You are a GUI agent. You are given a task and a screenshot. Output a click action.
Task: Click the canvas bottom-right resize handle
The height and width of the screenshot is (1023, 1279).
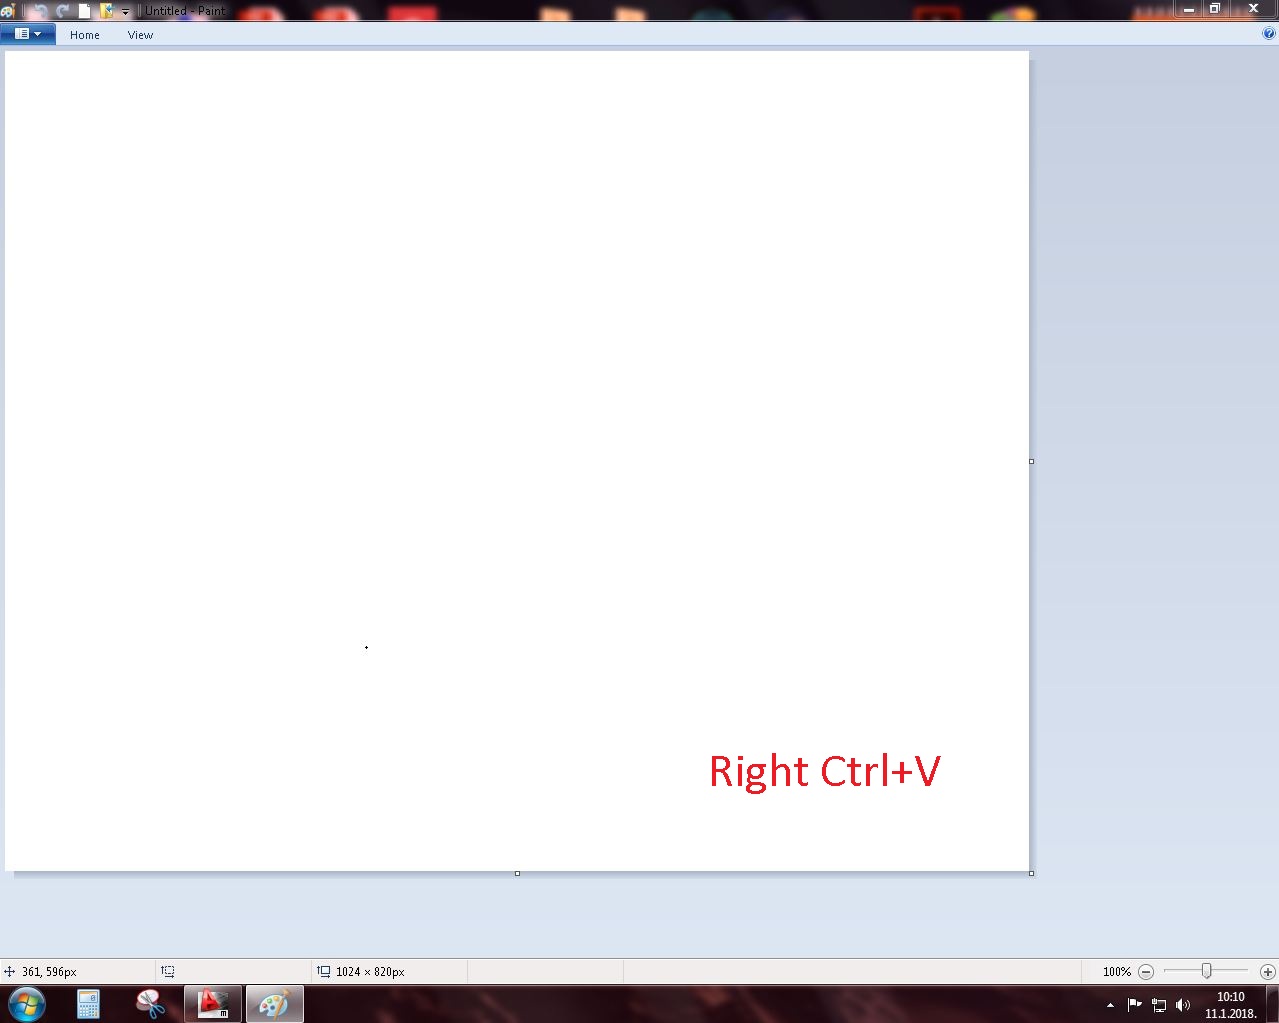[x=1031, y=873]
